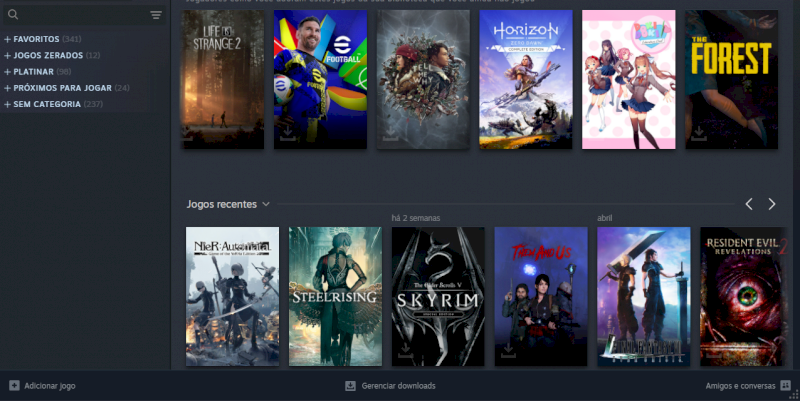This screenshot has height=401, width=800.
Task: Open NieR:Automata game cover
Action: tap(232, 296)
